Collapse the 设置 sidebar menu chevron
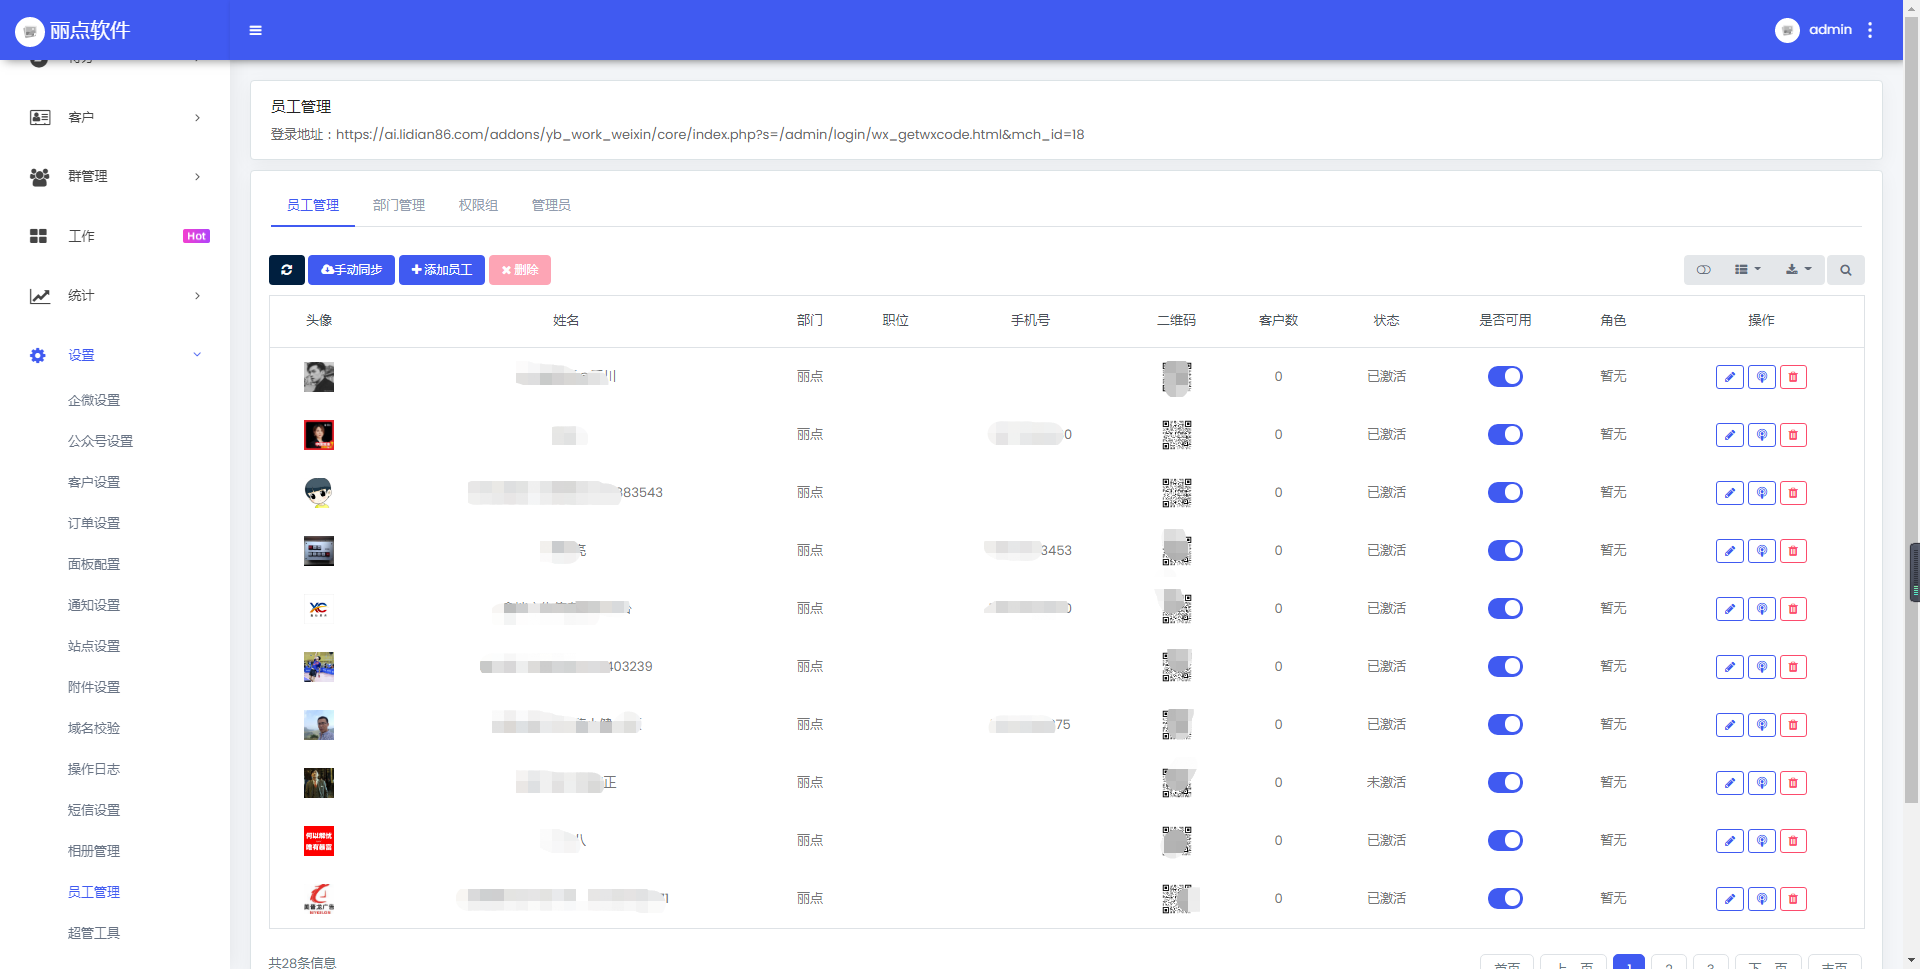This screenshot has width=1920, height=969. coord(197,355)
